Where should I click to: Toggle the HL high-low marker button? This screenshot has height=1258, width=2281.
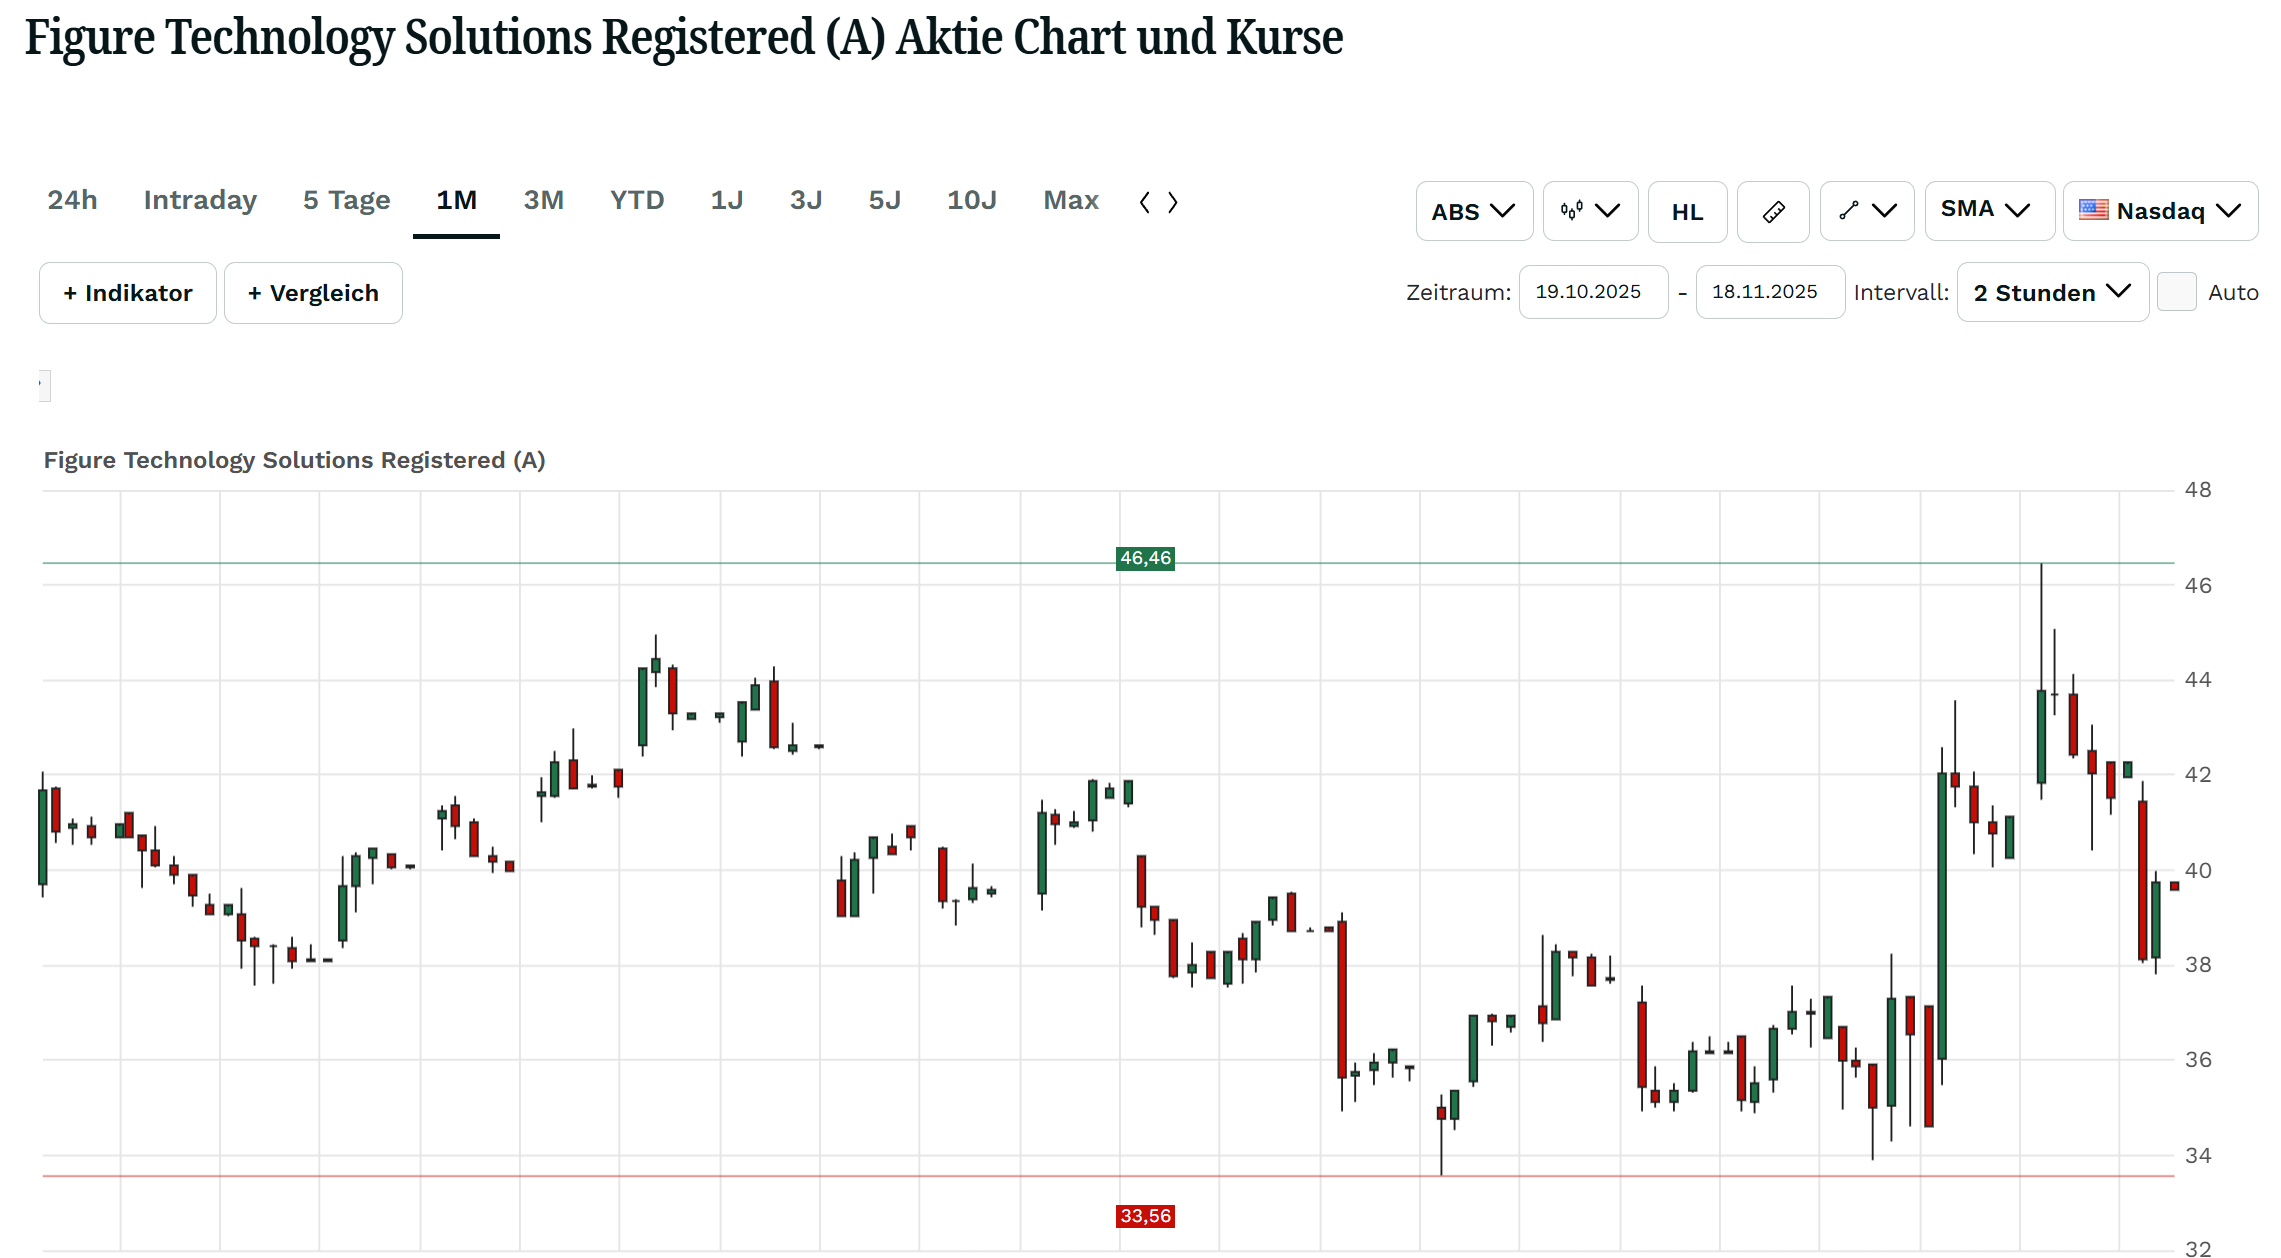pos(1686,211)
